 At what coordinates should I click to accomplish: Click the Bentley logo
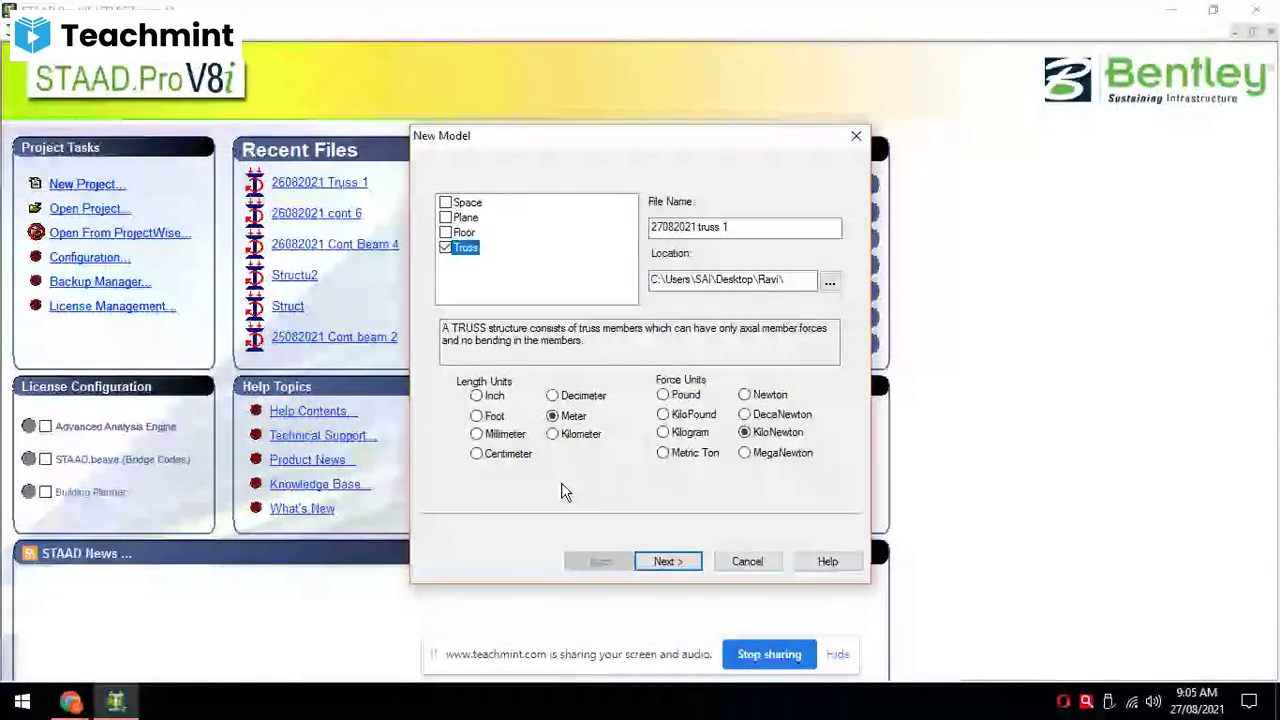[x=1155, y=79]
